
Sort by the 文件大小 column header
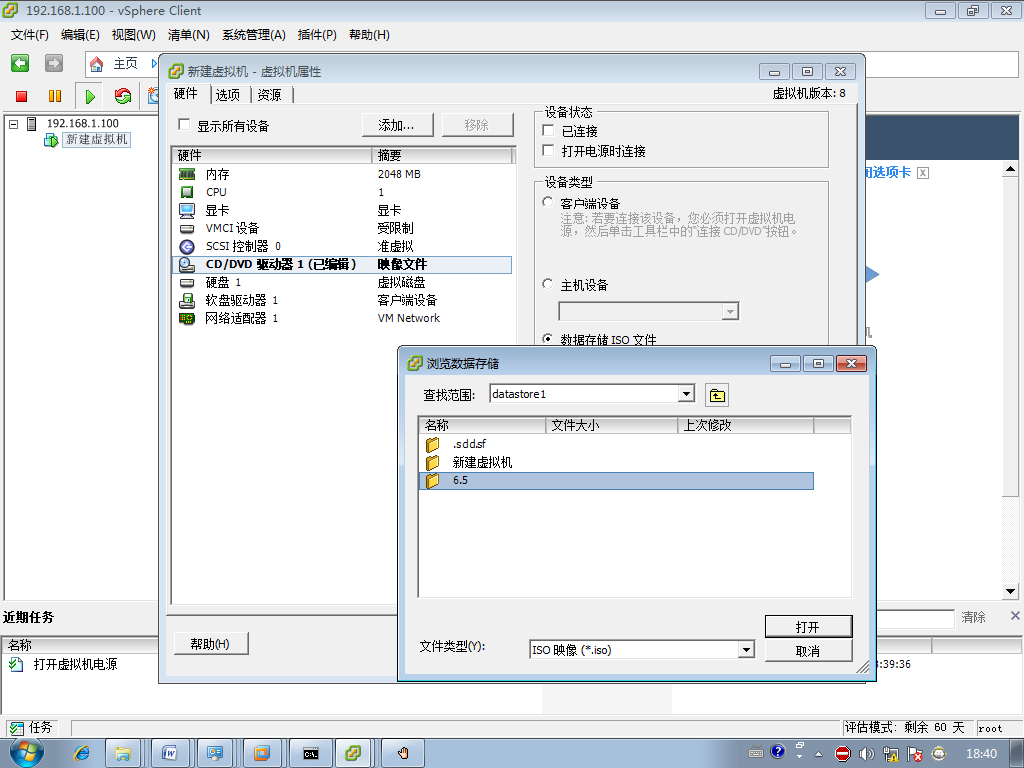(611, 425)
